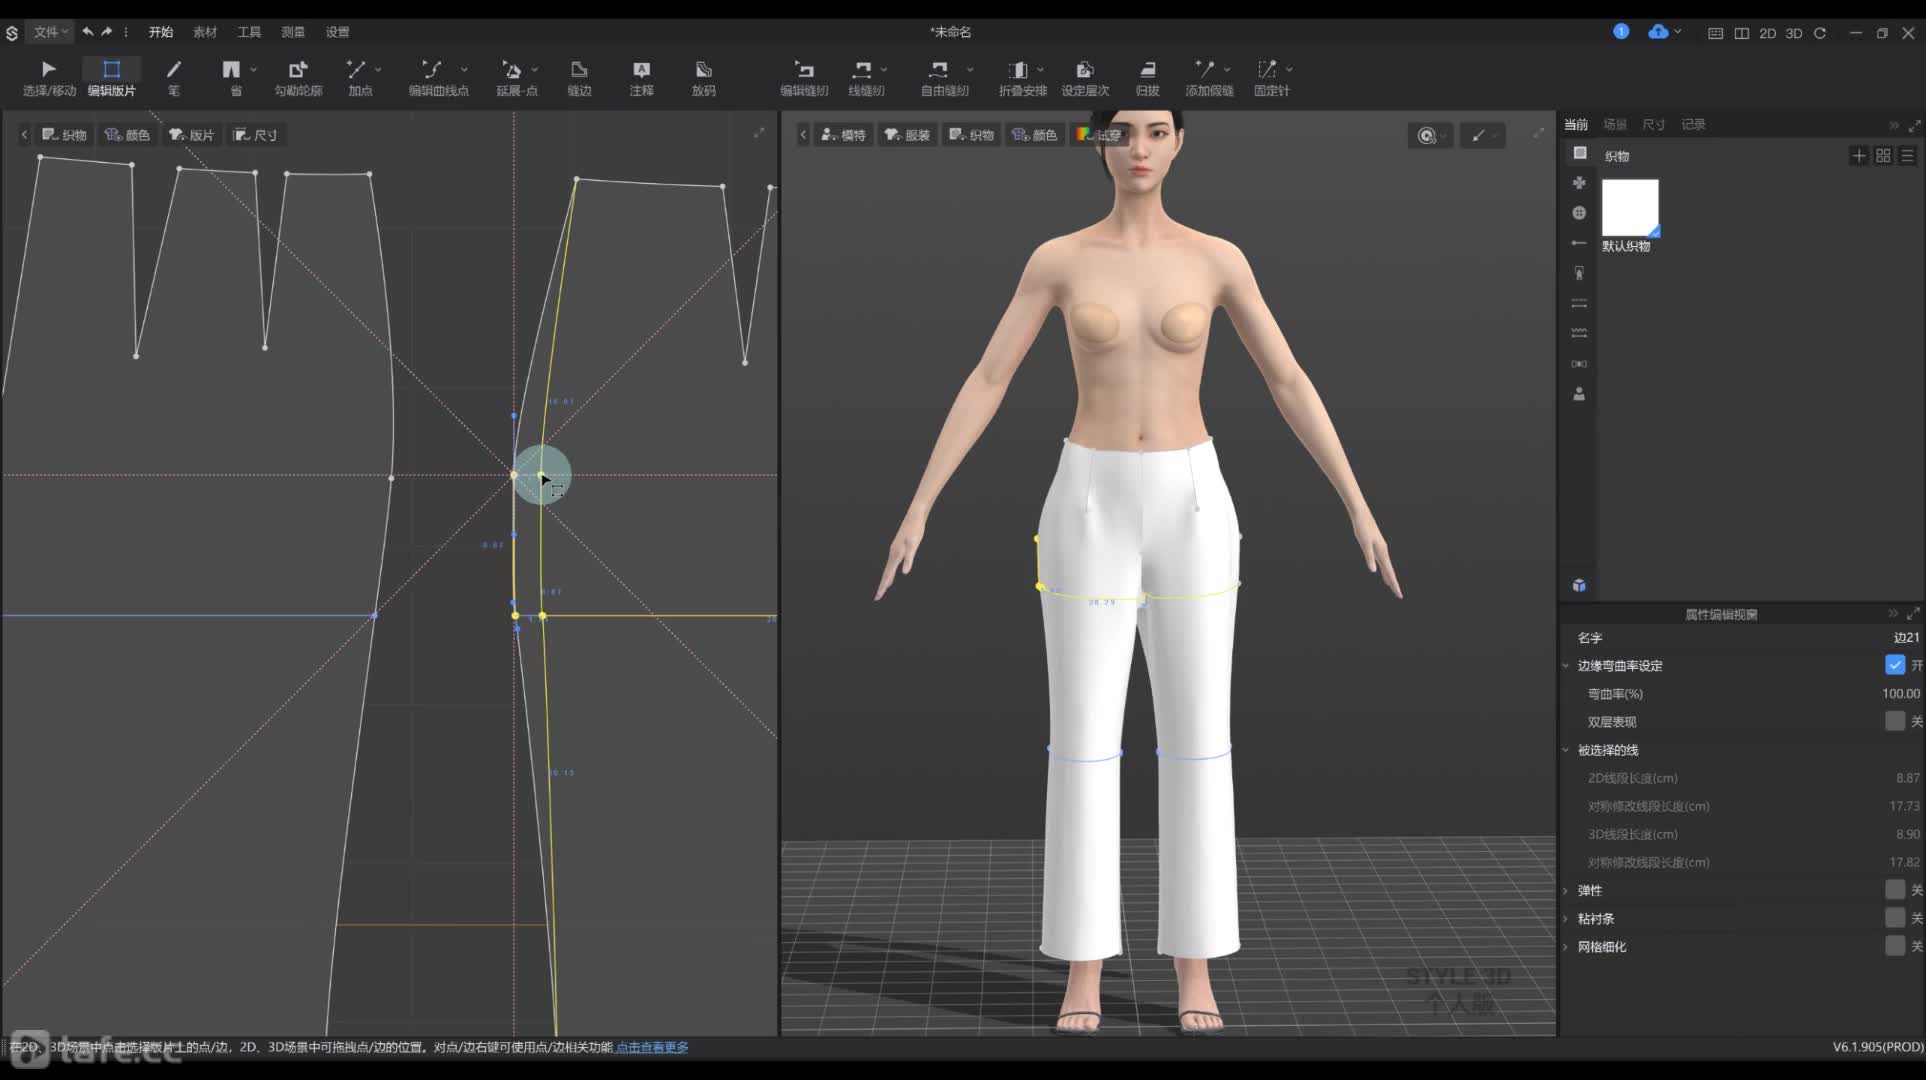Screen dimensions: 1926x1080
Task: Click 点击查看更多 link in status bar
Action: (652, 1047)
